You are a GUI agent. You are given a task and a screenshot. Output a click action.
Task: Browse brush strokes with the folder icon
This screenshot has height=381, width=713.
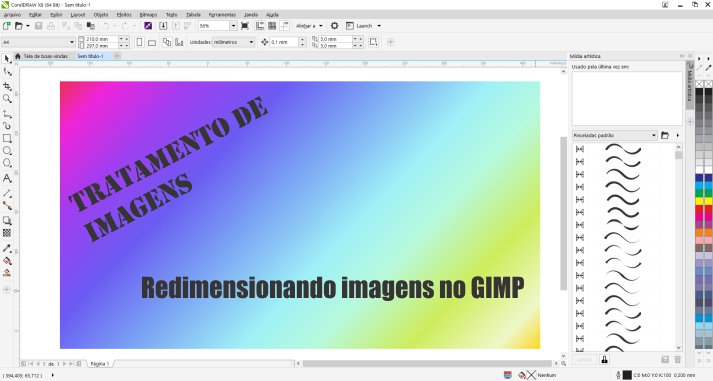(x=665, y=135)
